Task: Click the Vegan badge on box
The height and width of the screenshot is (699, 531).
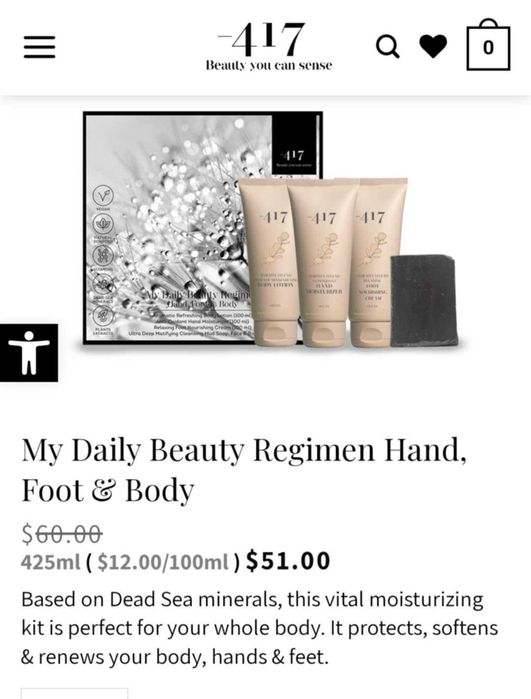Action: (x=103, y=196)
